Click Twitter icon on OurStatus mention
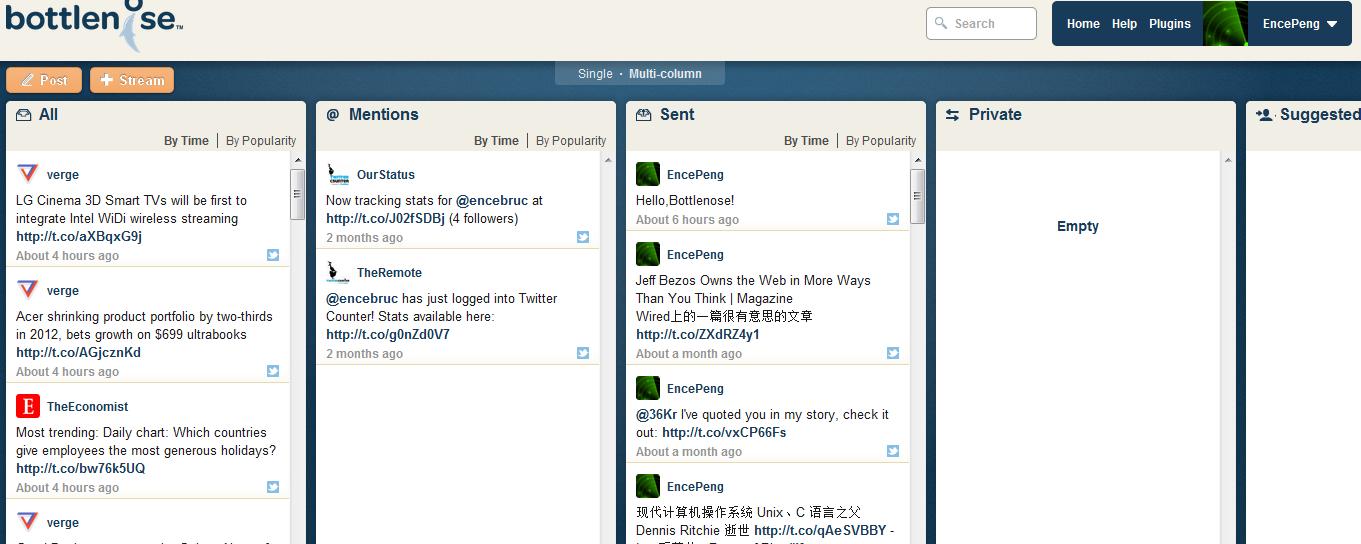1361x544 pixels. [x=583, y=237]
